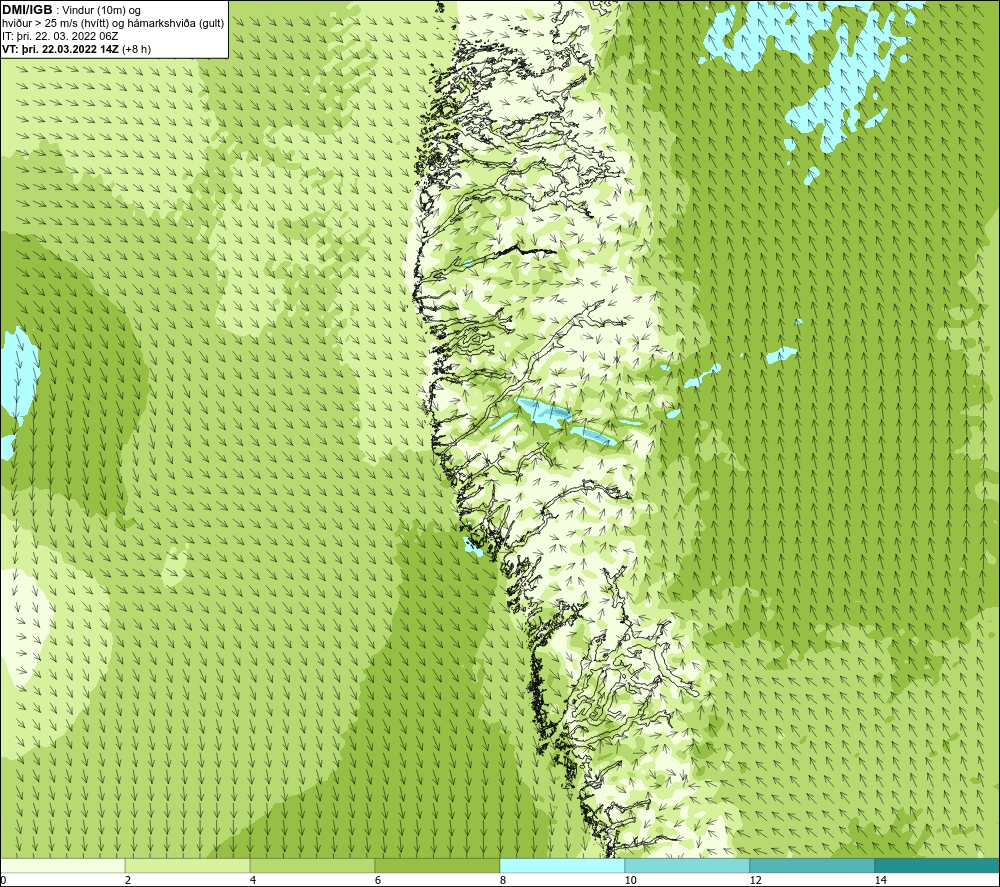Click the 8–10 m/s light cyan legend swatch
1000x887 pixels.
(562, 866)
